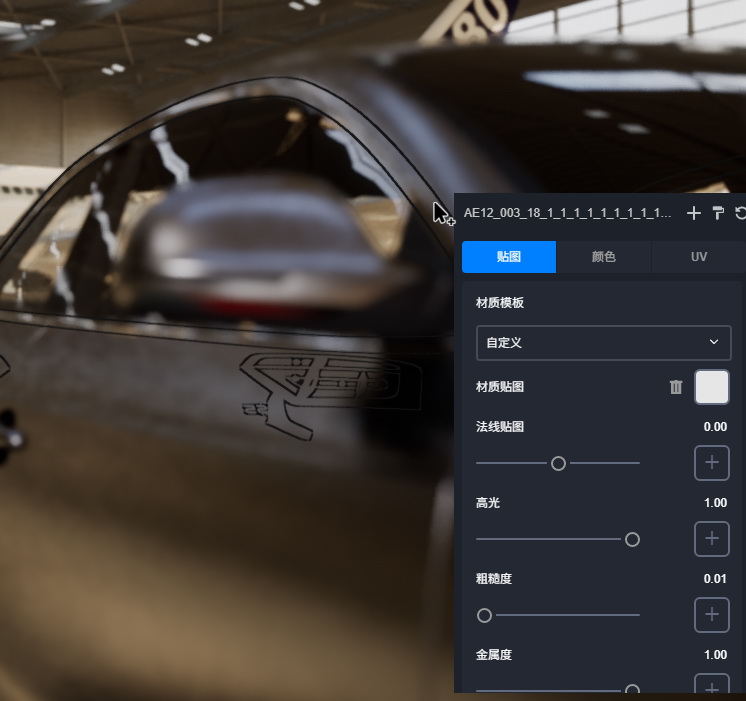746x701 pixels.
Task: Click the material name AE12_003_18 title
Action: click(x=567, y=213)
